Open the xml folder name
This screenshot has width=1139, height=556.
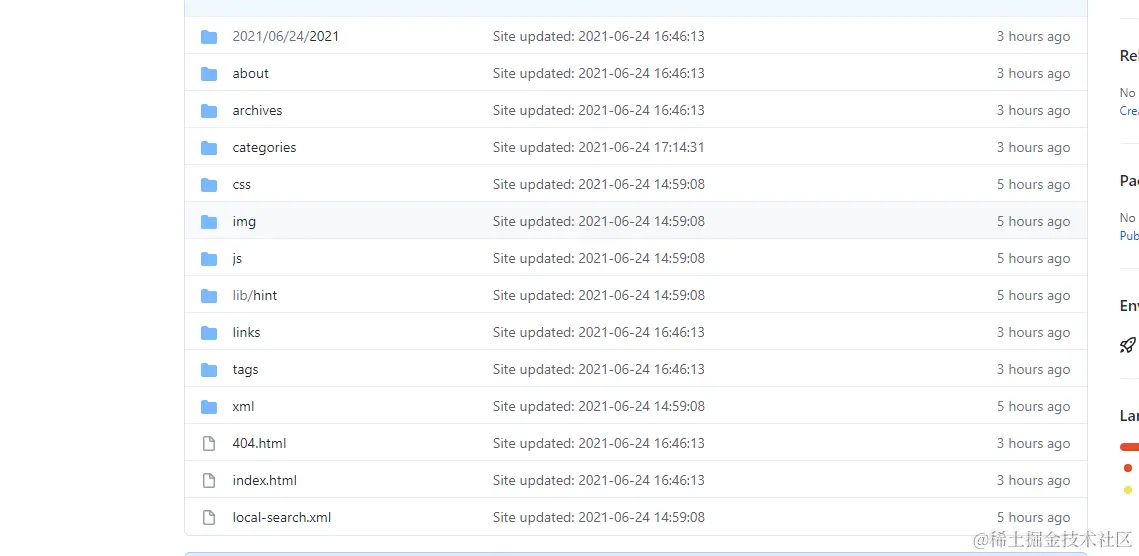[243, 406]
